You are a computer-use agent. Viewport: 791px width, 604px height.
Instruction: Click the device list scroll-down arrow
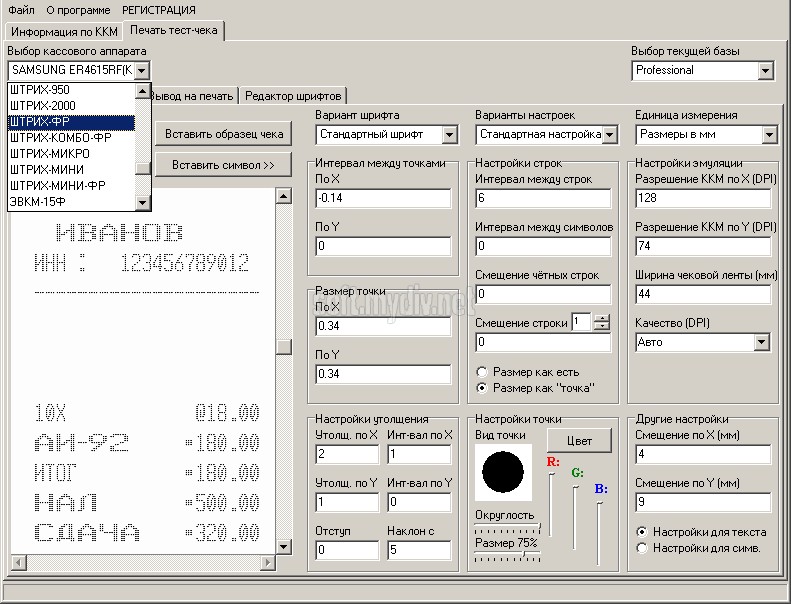click(143, 203)
